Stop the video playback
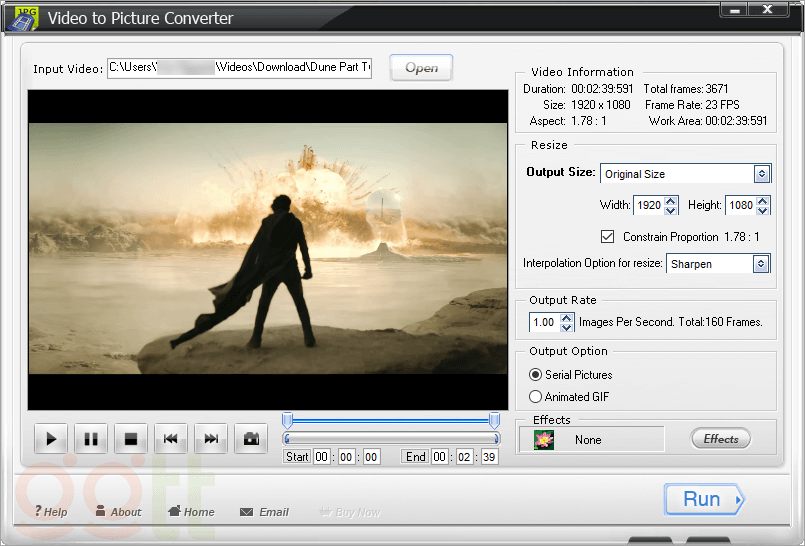Image resolution: width=805 pixels, height=546 pixels. pos(130,439)
